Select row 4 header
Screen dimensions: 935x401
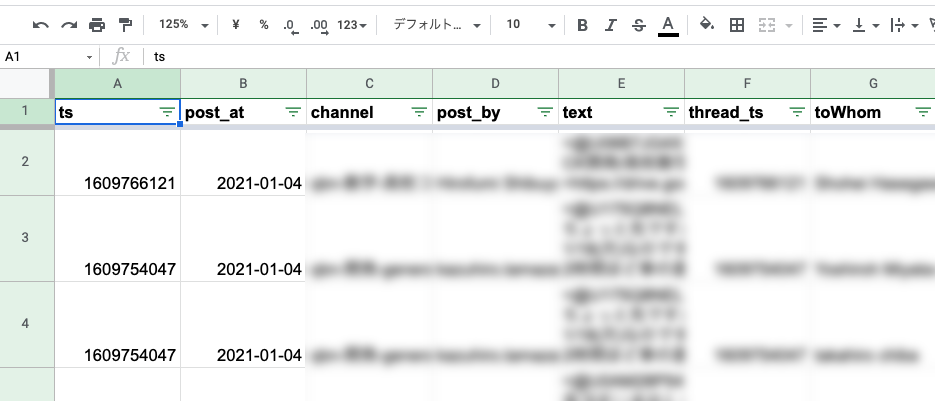[x=25, y=323]
